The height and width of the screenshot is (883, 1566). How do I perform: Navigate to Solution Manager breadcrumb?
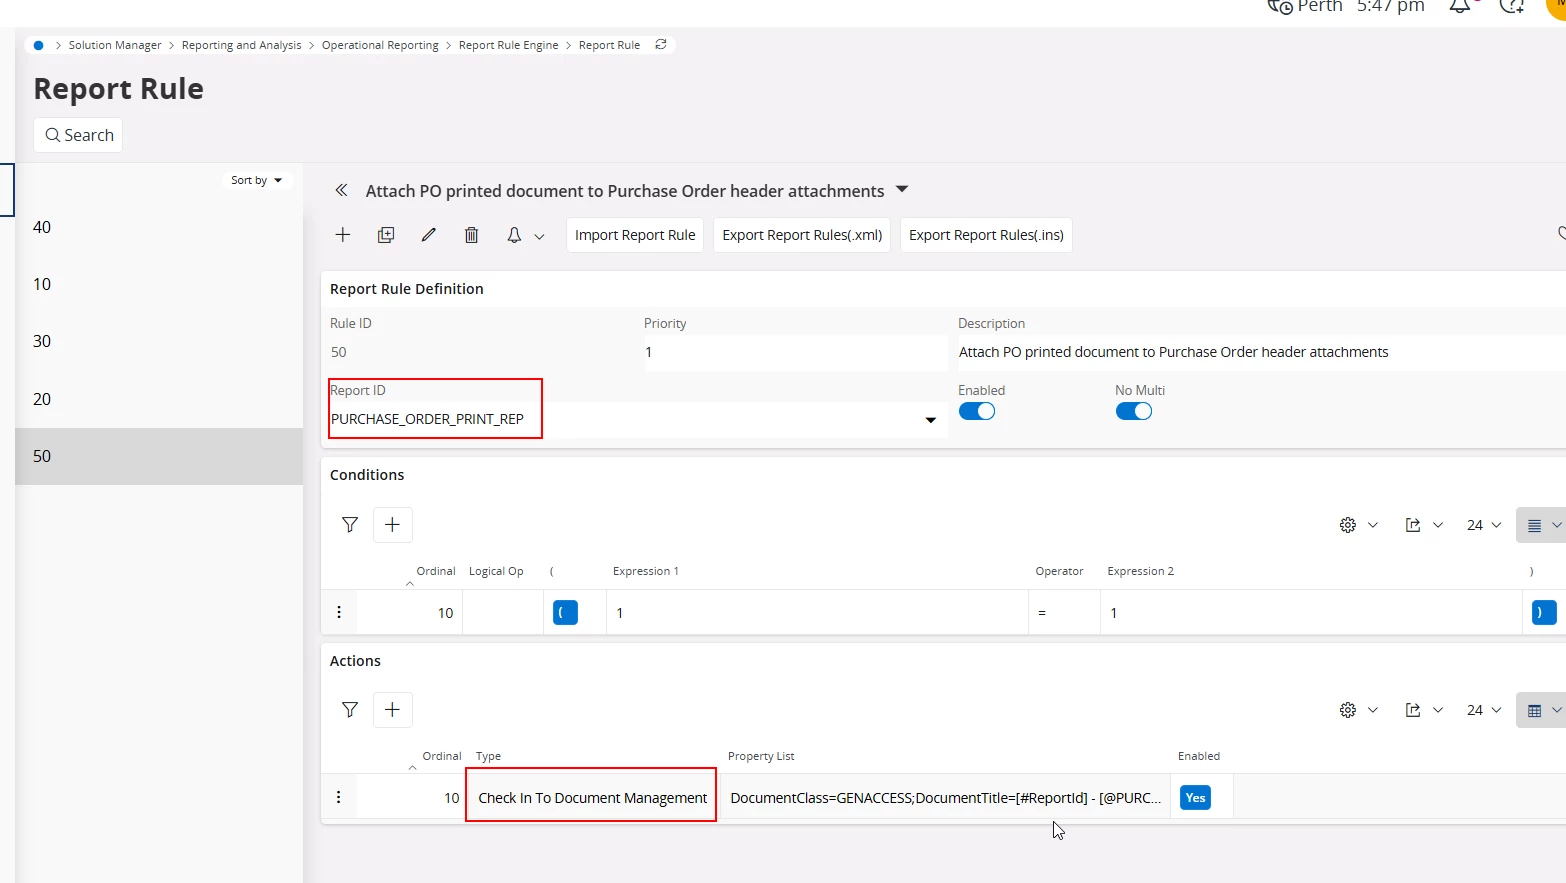[115, 45]
